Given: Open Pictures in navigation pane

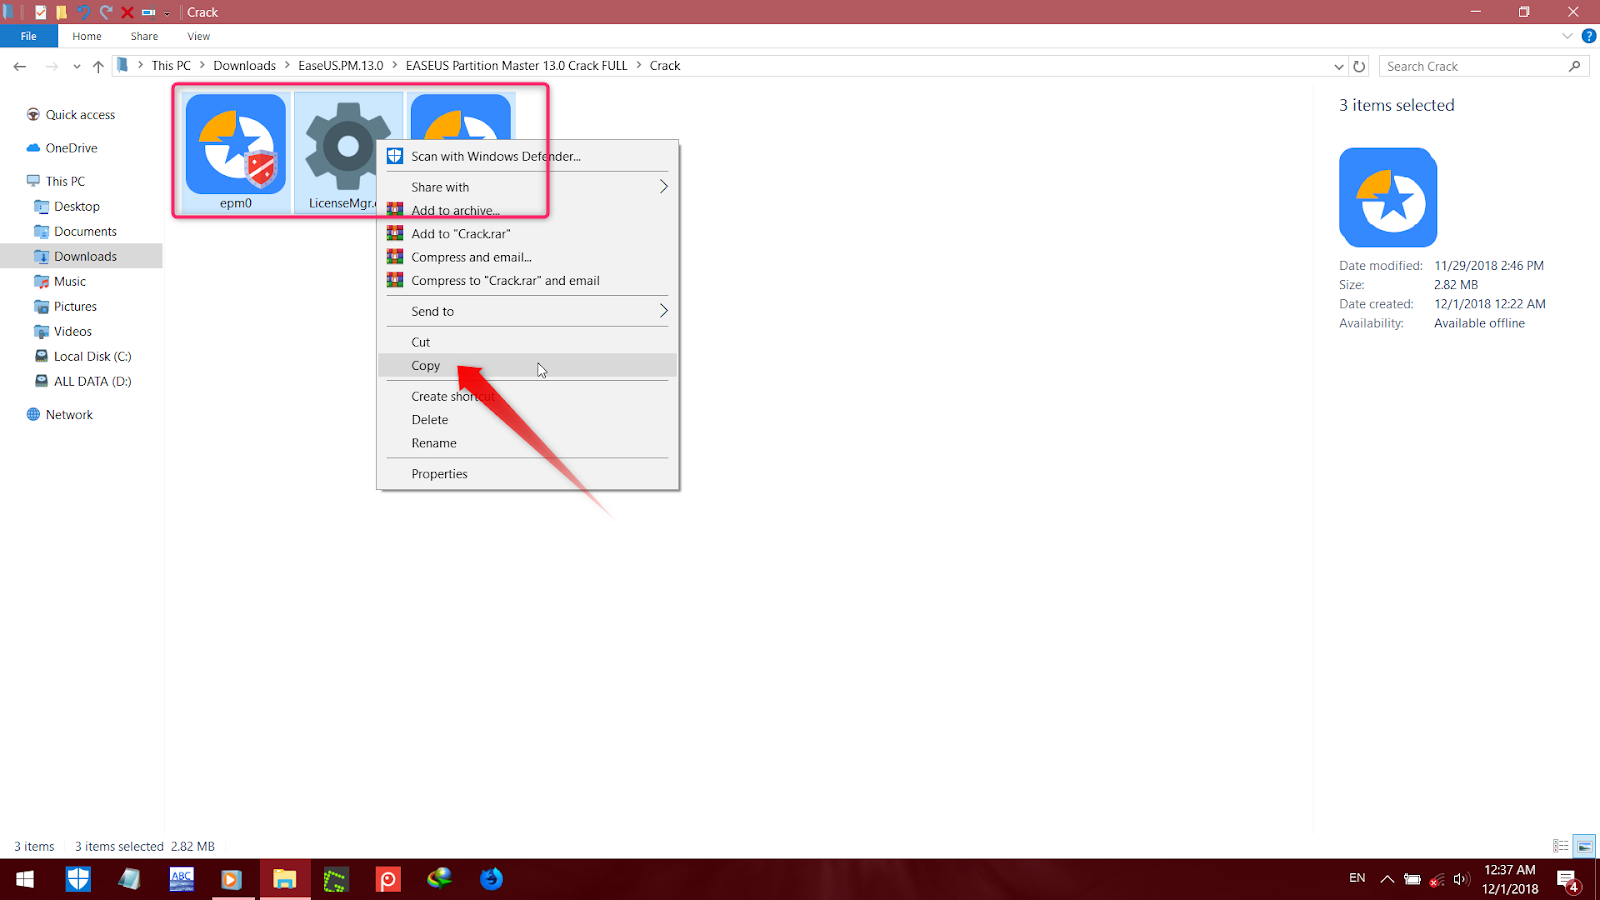Looking at the screenshot, I should pos(75,306).
